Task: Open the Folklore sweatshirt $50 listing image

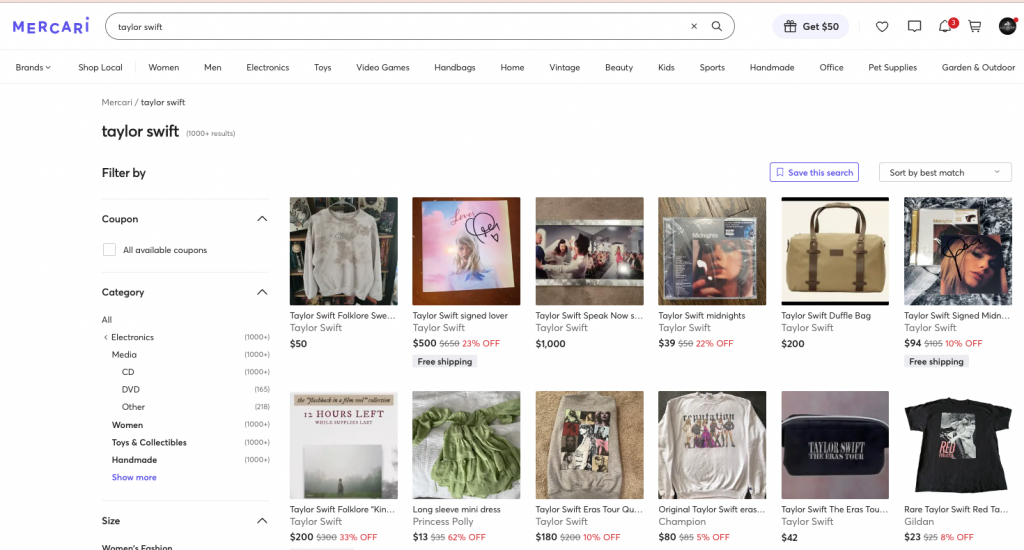Action: click(x=344, y=251)
